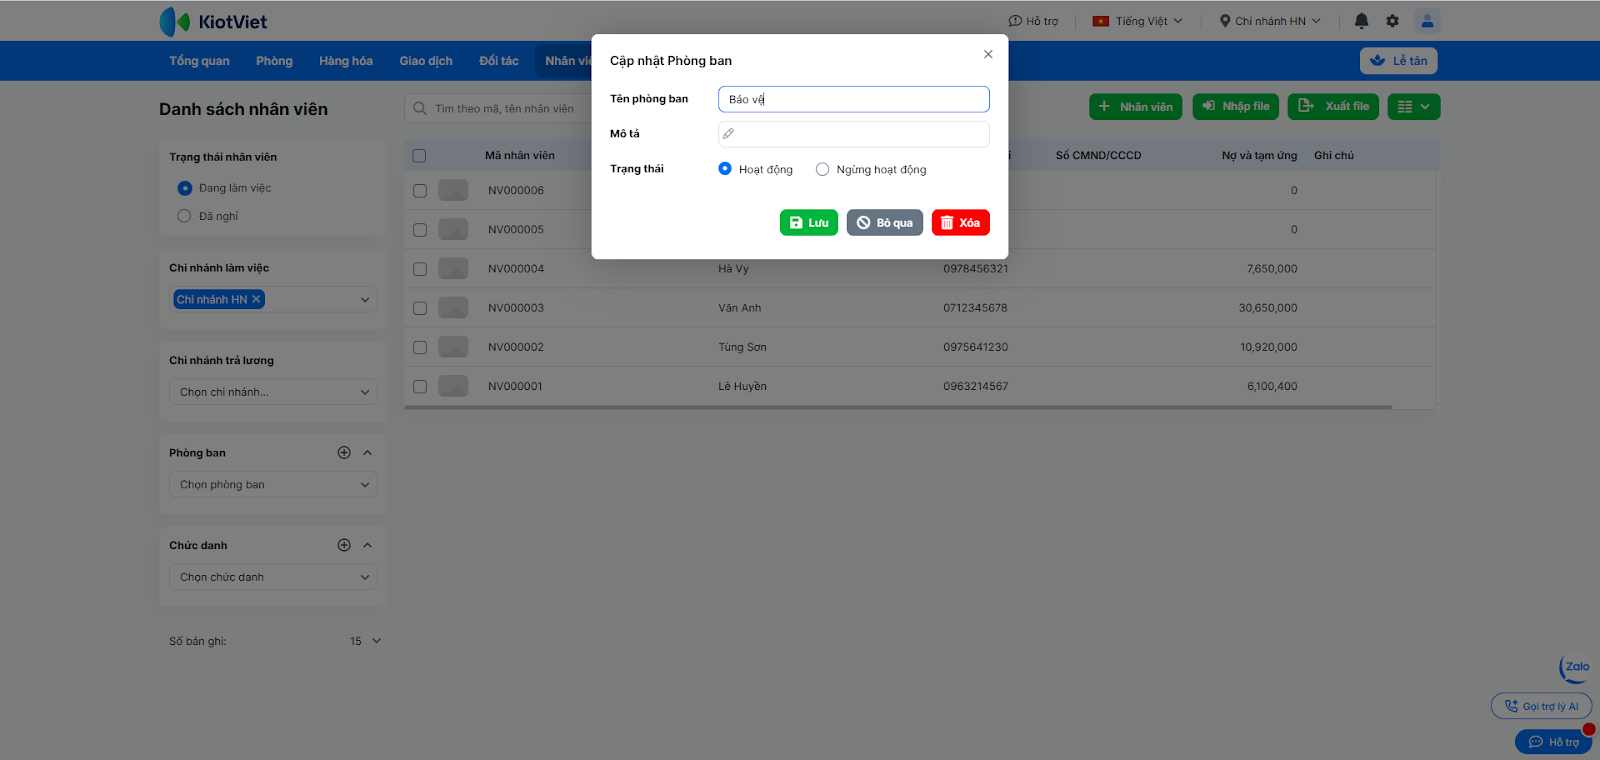Image resolution: width=1600 pixels, height=760 pixels.
Task: Change the Số bản ghi page size
Action: coord(365,641)
